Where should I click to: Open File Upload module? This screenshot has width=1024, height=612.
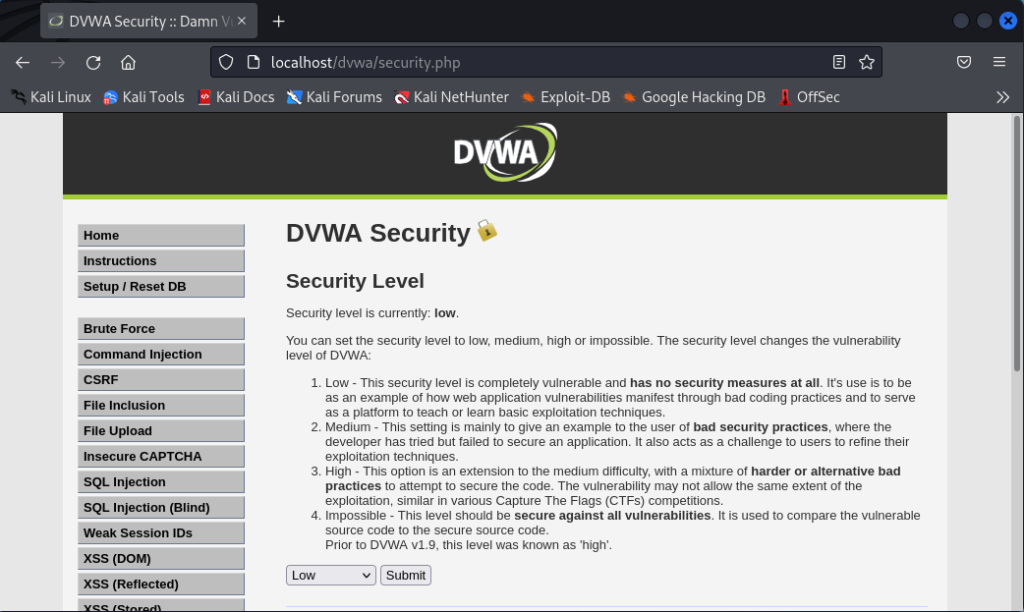coord(161,430)
